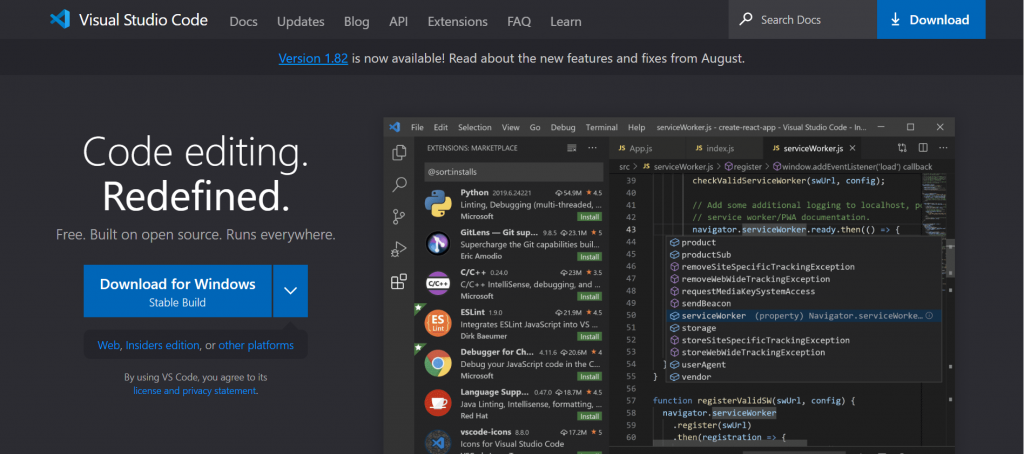This screenshot has height=454, width=1024.
Task: Click the clear extensions filter icon
Action: pos(572,148)
